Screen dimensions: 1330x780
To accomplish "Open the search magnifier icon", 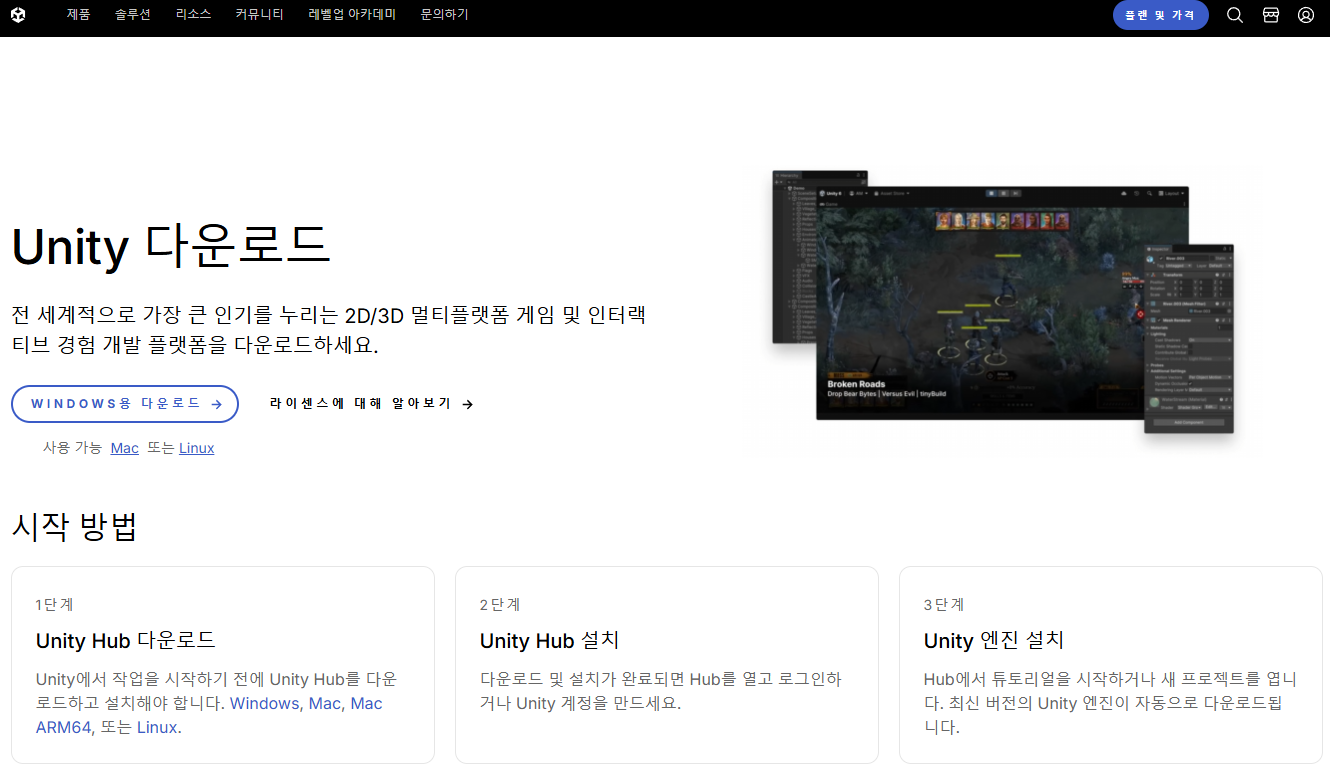I will tap(1235, 15).
